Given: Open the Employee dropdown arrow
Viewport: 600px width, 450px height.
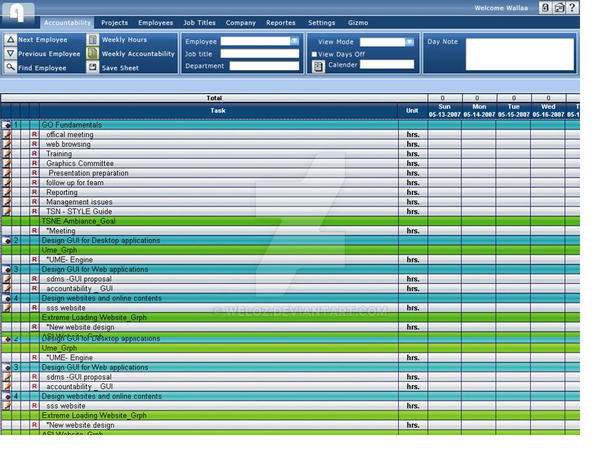Looking at the screenshot, I should tap(294, 41).
